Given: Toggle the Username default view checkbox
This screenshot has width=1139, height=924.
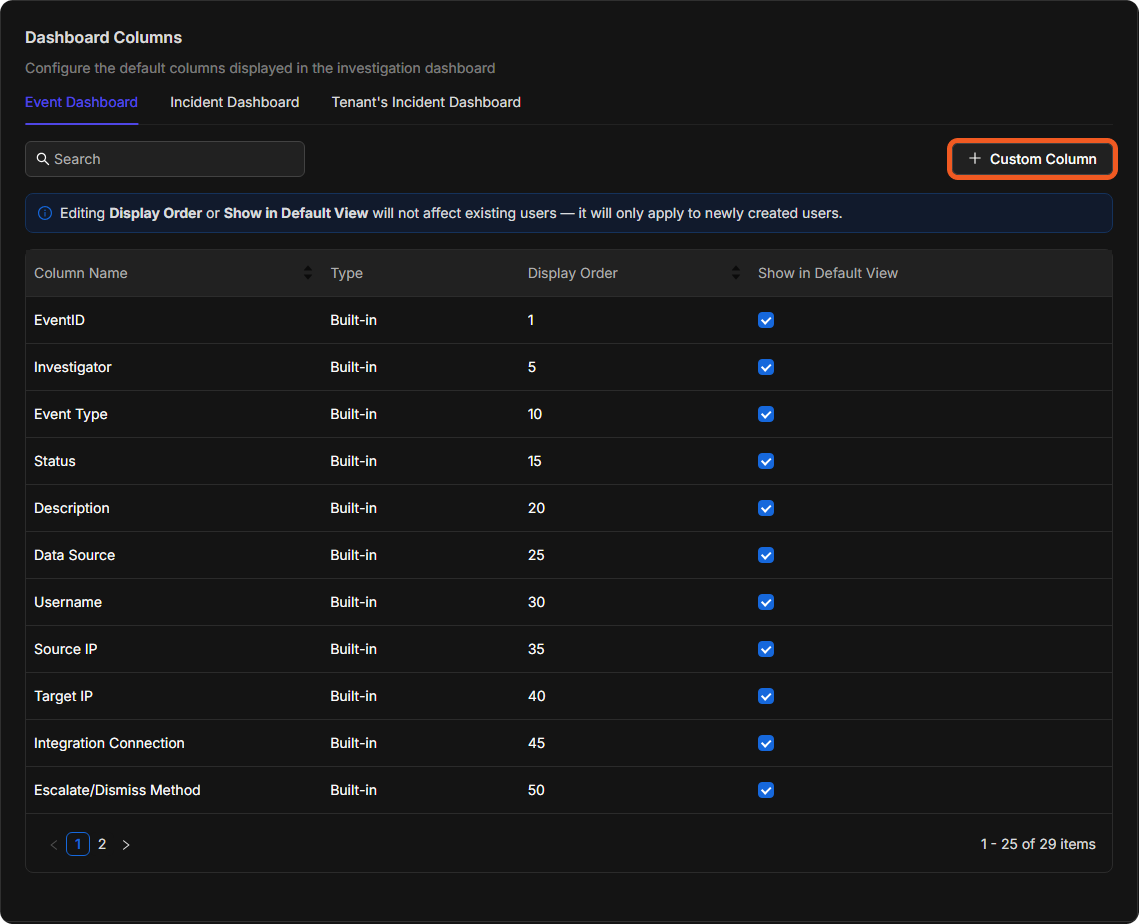Looking at the screenshot, I should click(766, 602).
